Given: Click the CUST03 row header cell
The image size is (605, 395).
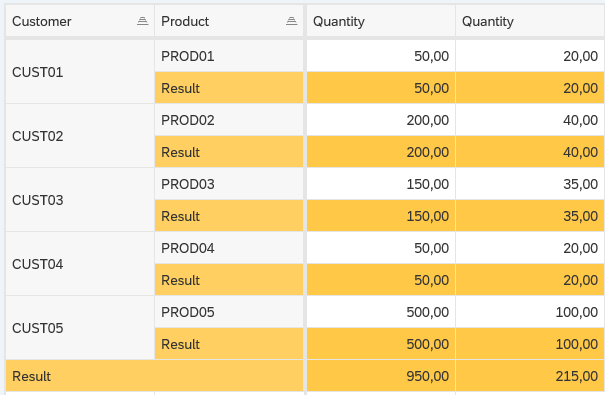Looking at the screenshot, I should [x=80, y=200].
